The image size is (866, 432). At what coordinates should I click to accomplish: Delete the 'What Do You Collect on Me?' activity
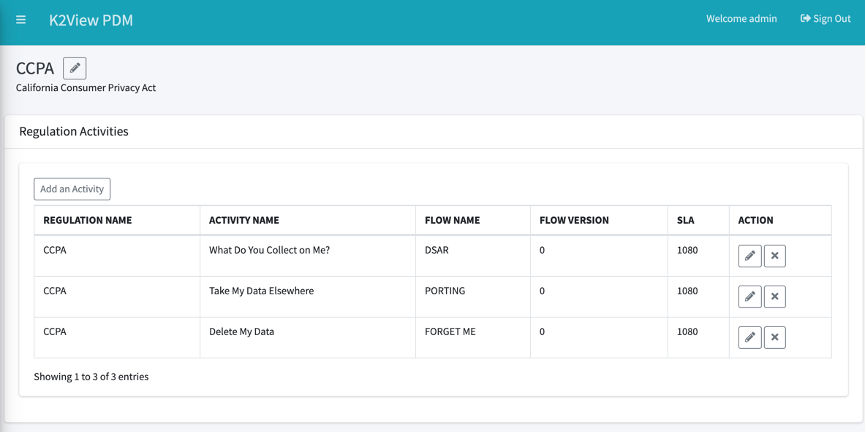(x=774, y=256)
